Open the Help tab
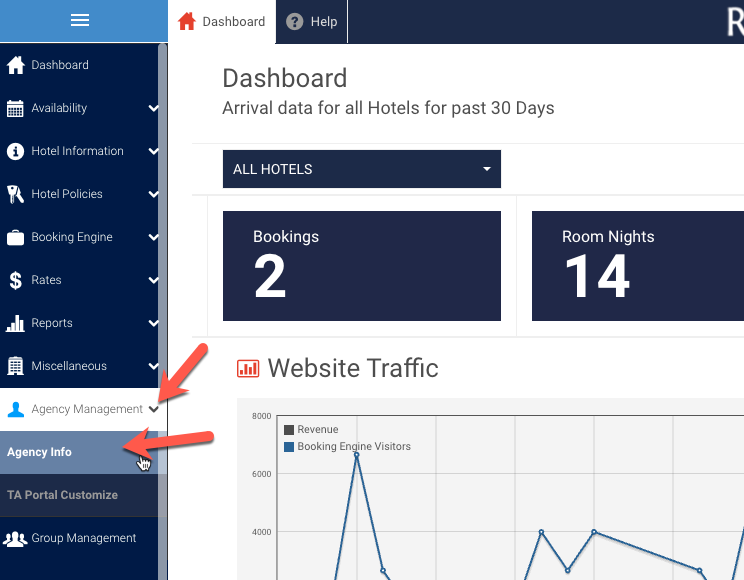This screenshot has height=580, width=744. coord(312,21)
